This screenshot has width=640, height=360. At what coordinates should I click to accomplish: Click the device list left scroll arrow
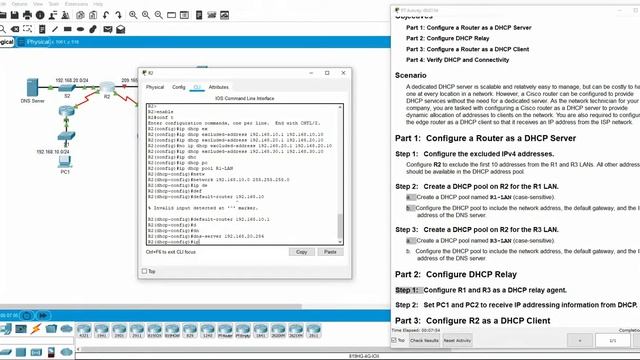click(78, 349)
